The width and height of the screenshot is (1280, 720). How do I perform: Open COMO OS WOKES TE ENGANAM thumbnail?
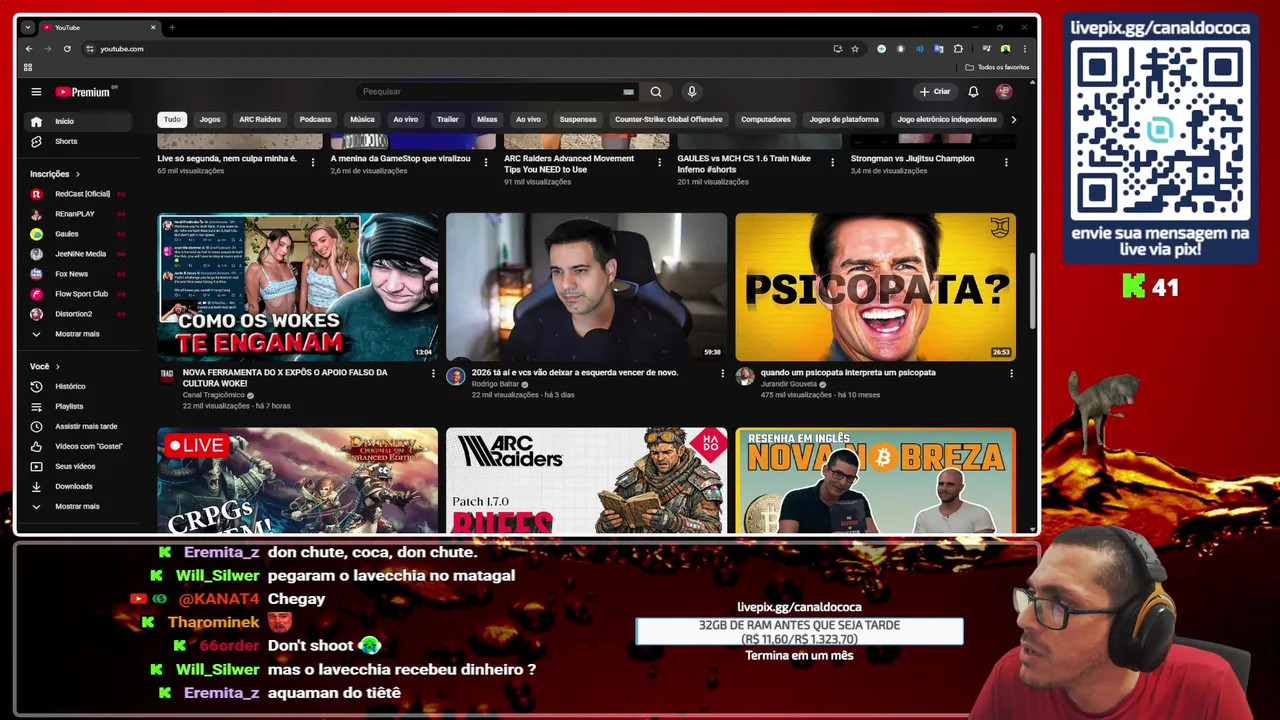[298, 287]
